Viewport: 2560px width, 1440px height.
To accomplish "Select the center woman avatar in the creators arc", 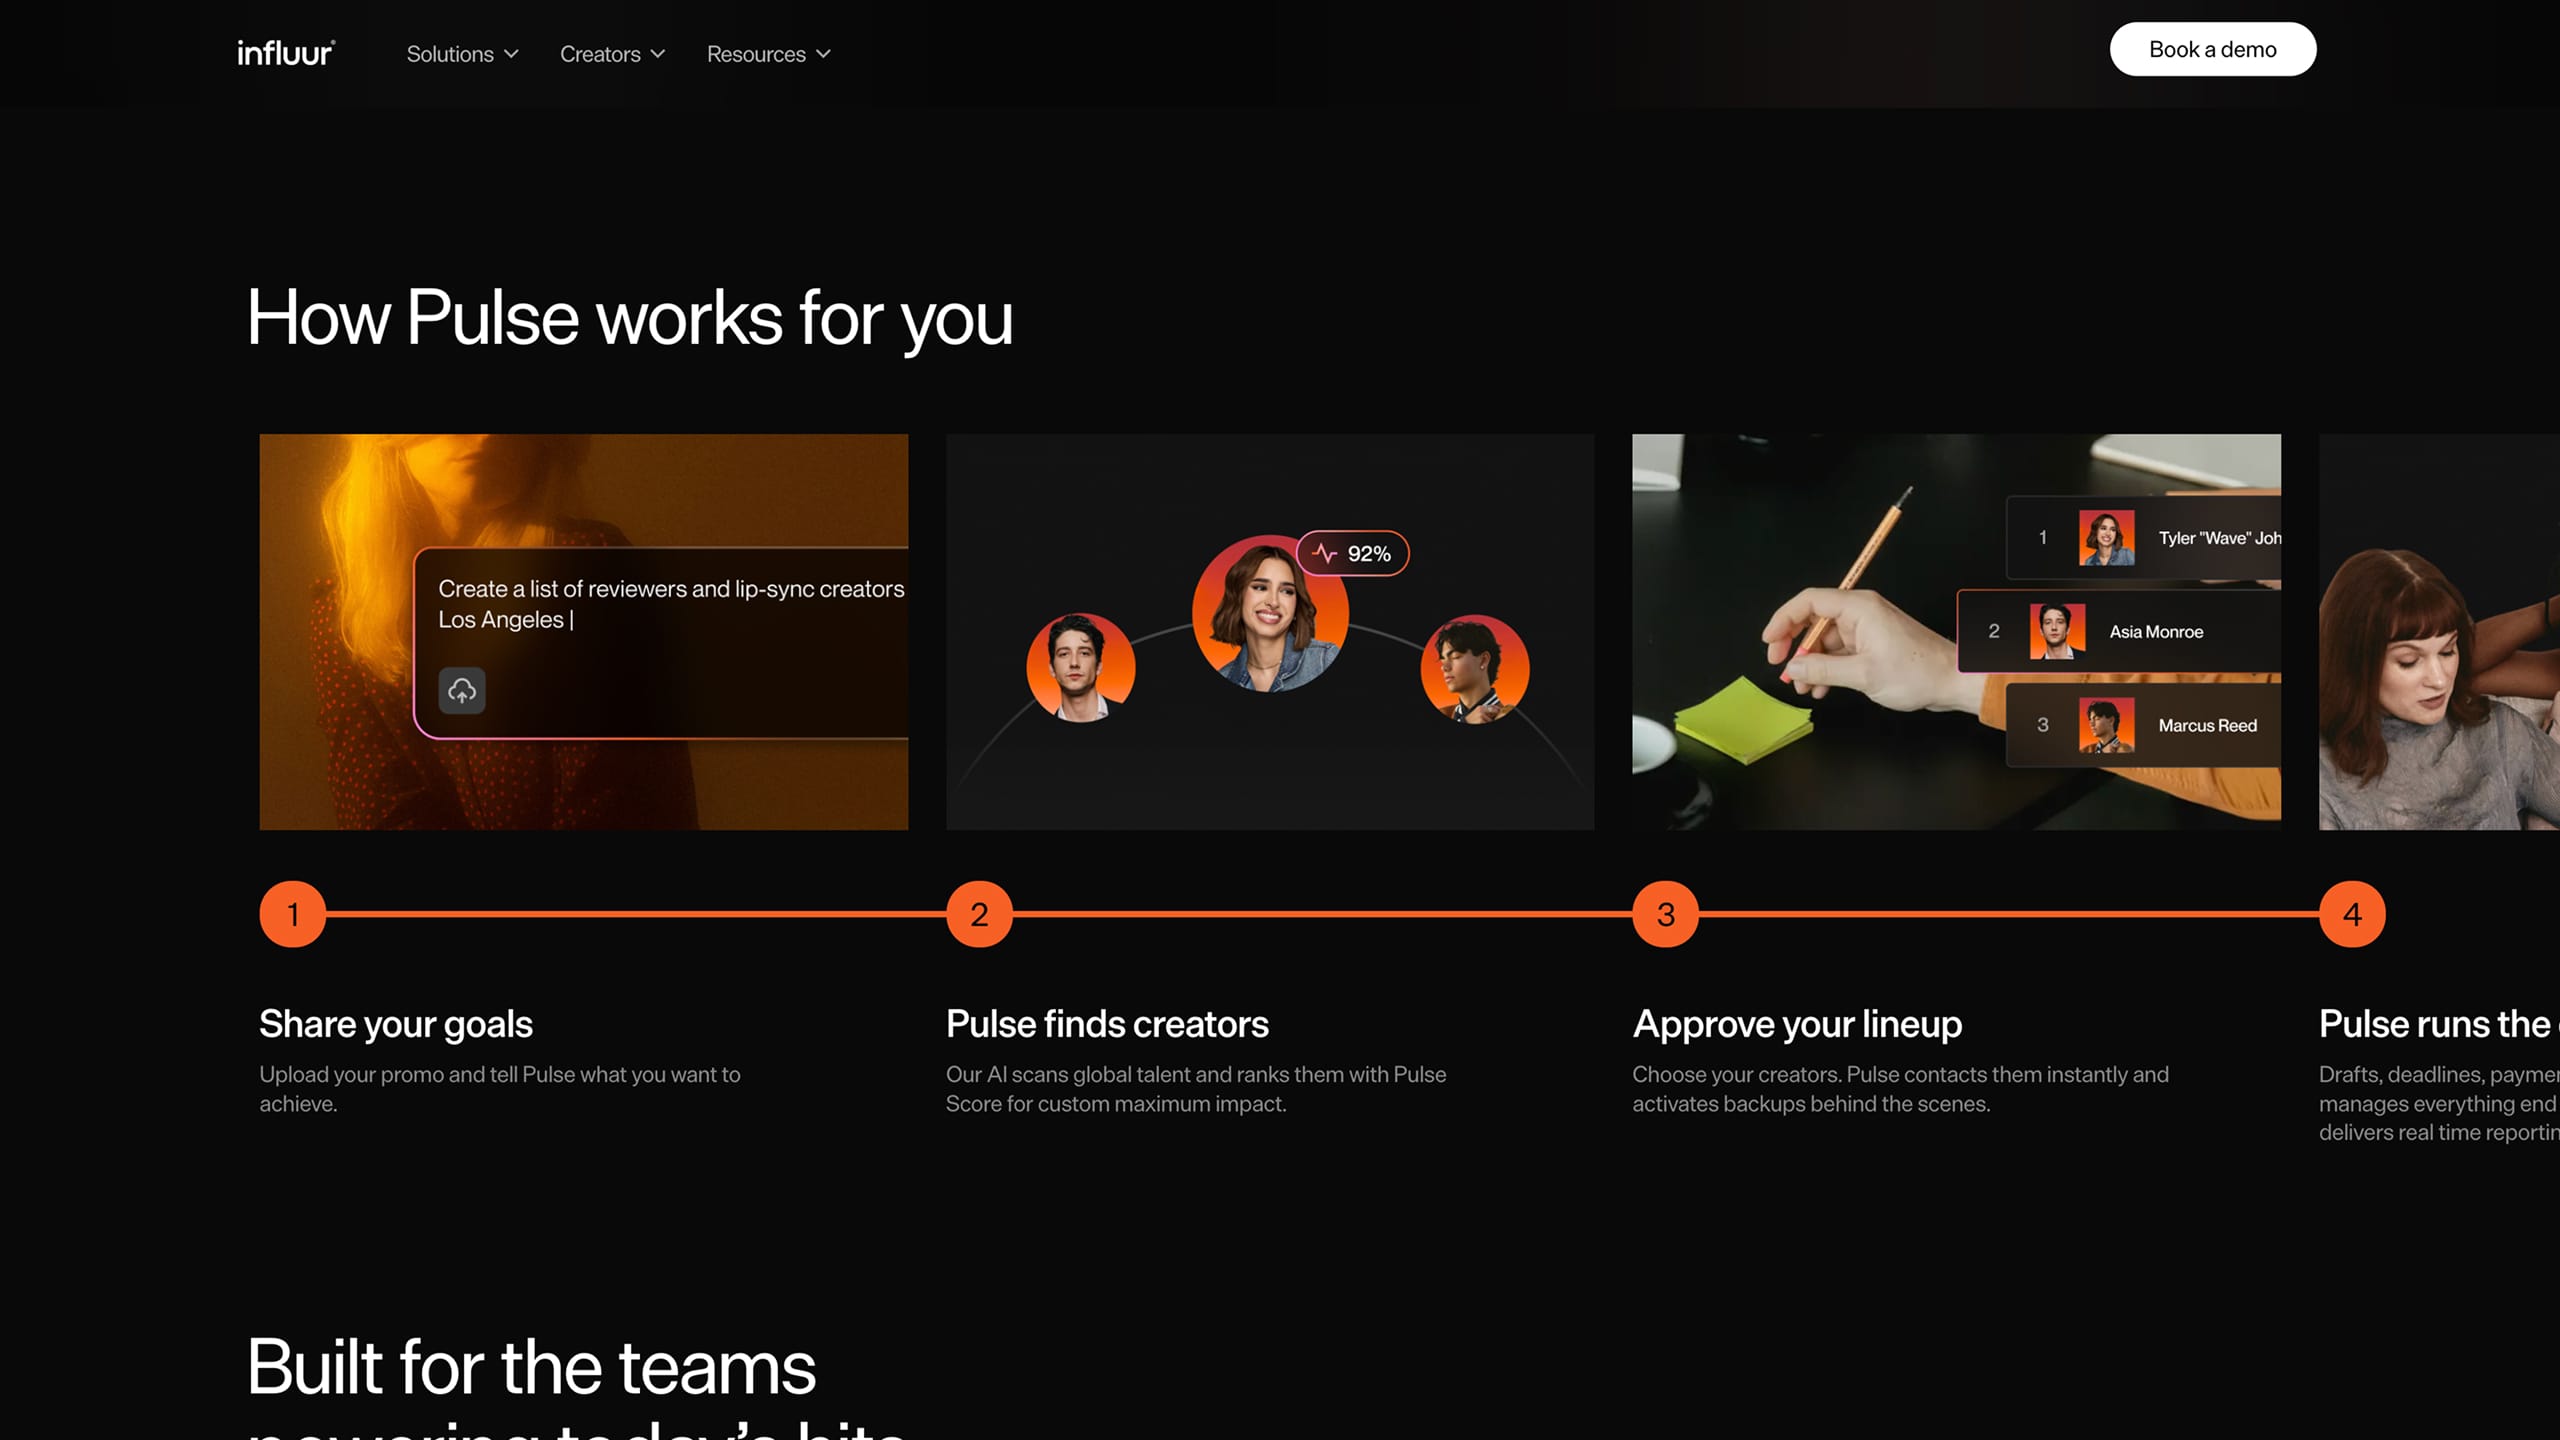I will [x=1270, y=614].
